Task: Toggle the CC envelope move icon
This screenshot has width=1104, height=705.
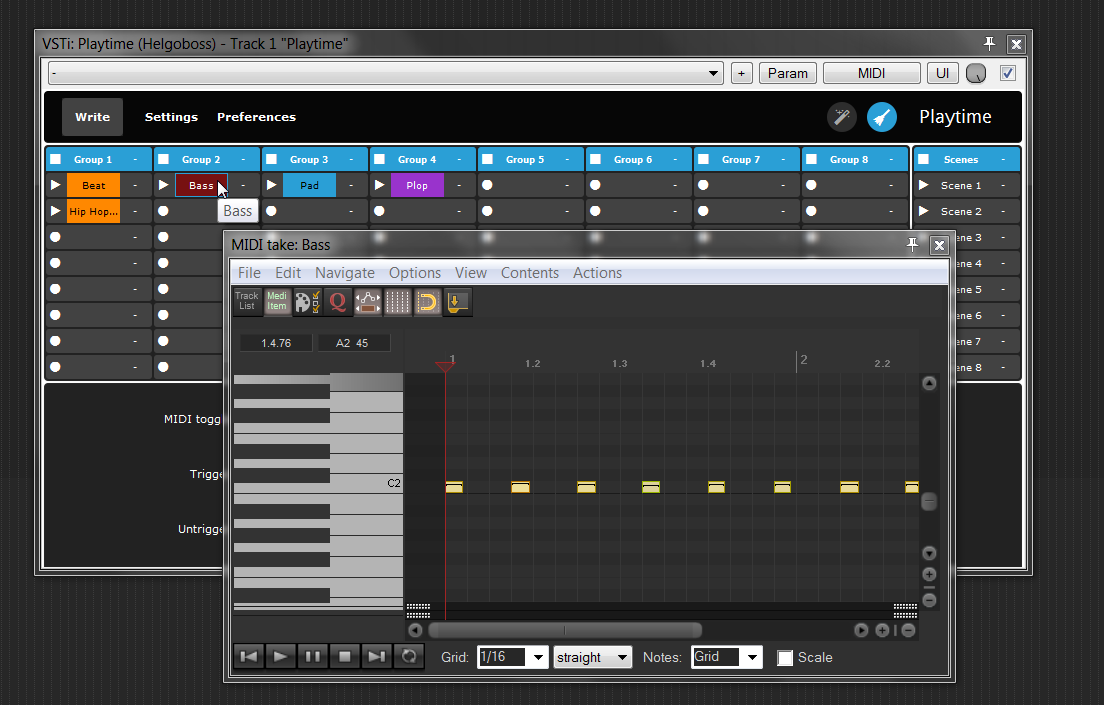Action: pos(368,302)
